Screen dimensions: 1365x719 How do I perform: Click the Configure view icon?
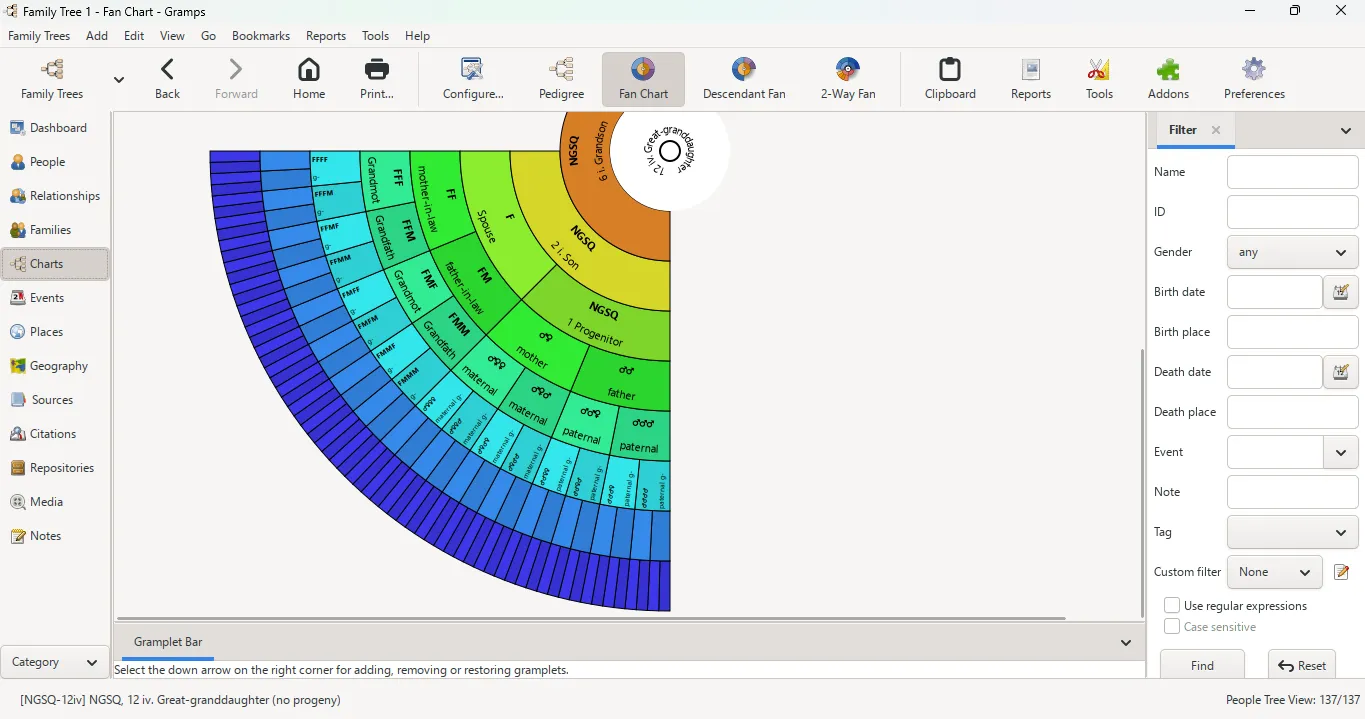coord(472,79)
